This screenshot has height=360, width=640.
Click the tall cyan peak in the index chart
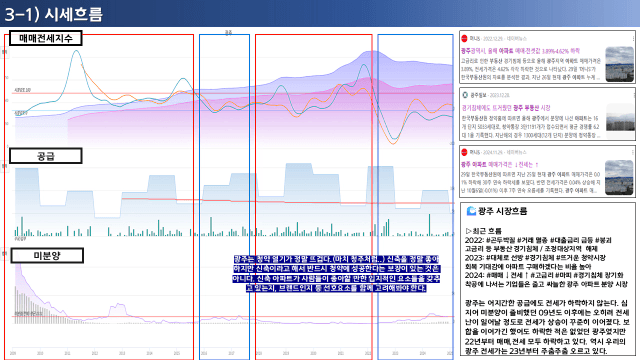coord(76,52)
